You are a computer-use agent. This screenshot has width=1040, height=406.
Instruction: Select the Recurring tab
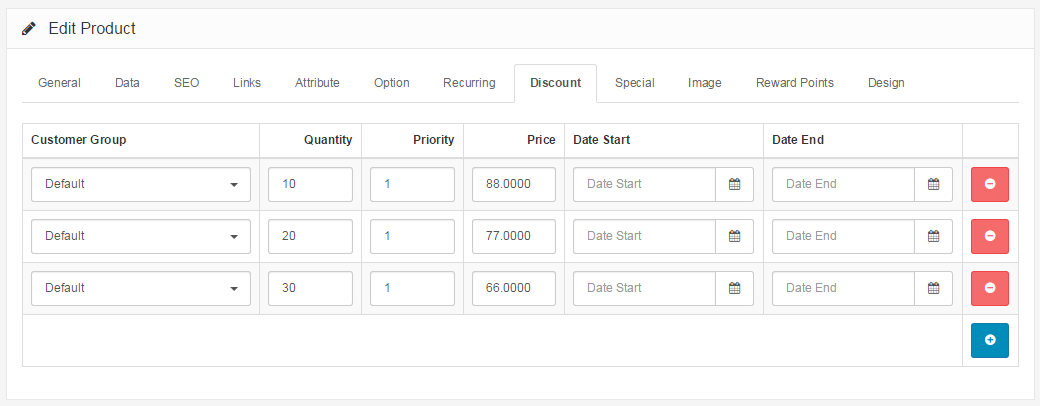click(x=470, y=83)
